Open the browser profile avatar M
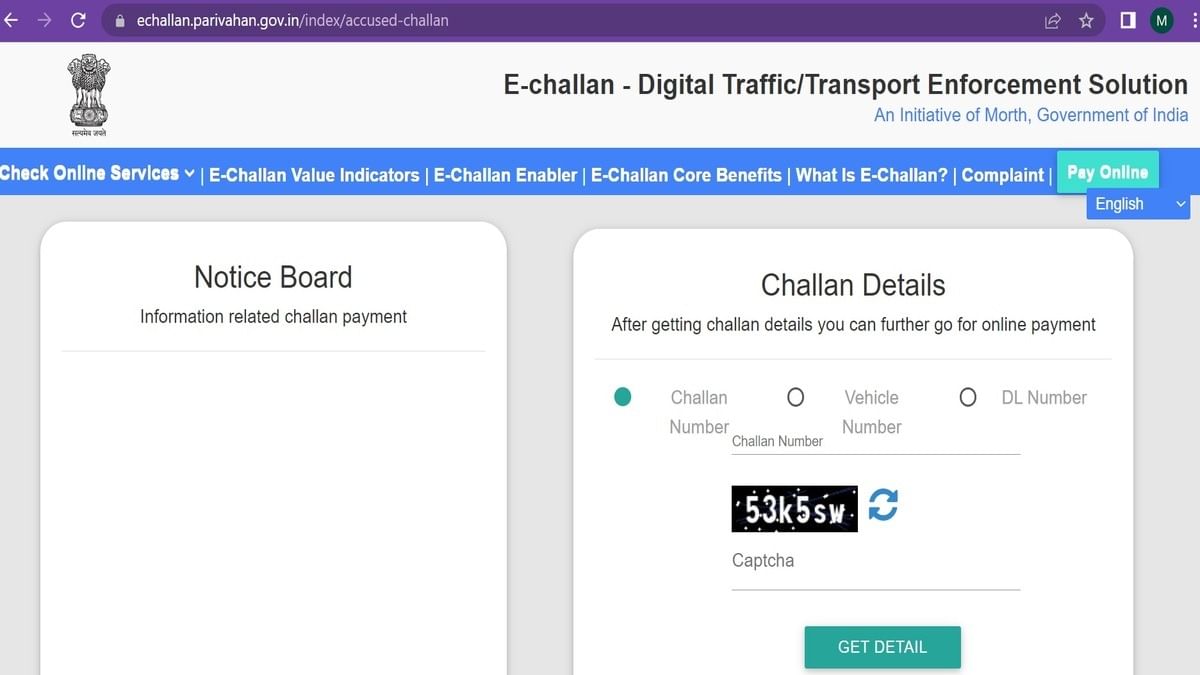Screen dimensions: 1200x675 (x=1161, y=20)
